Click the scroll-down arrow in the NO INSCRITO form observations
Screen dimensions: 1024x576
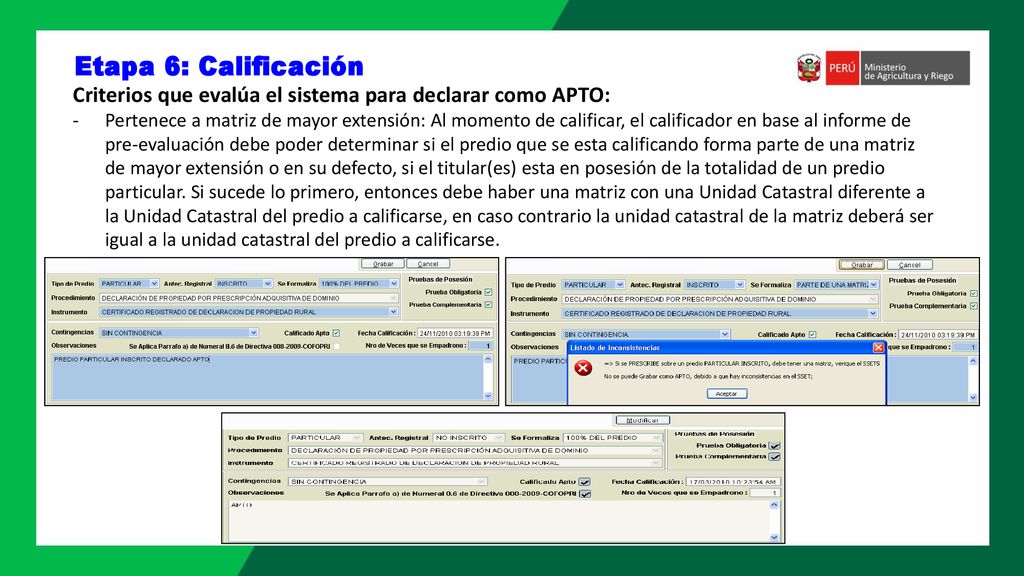(774, 537)
